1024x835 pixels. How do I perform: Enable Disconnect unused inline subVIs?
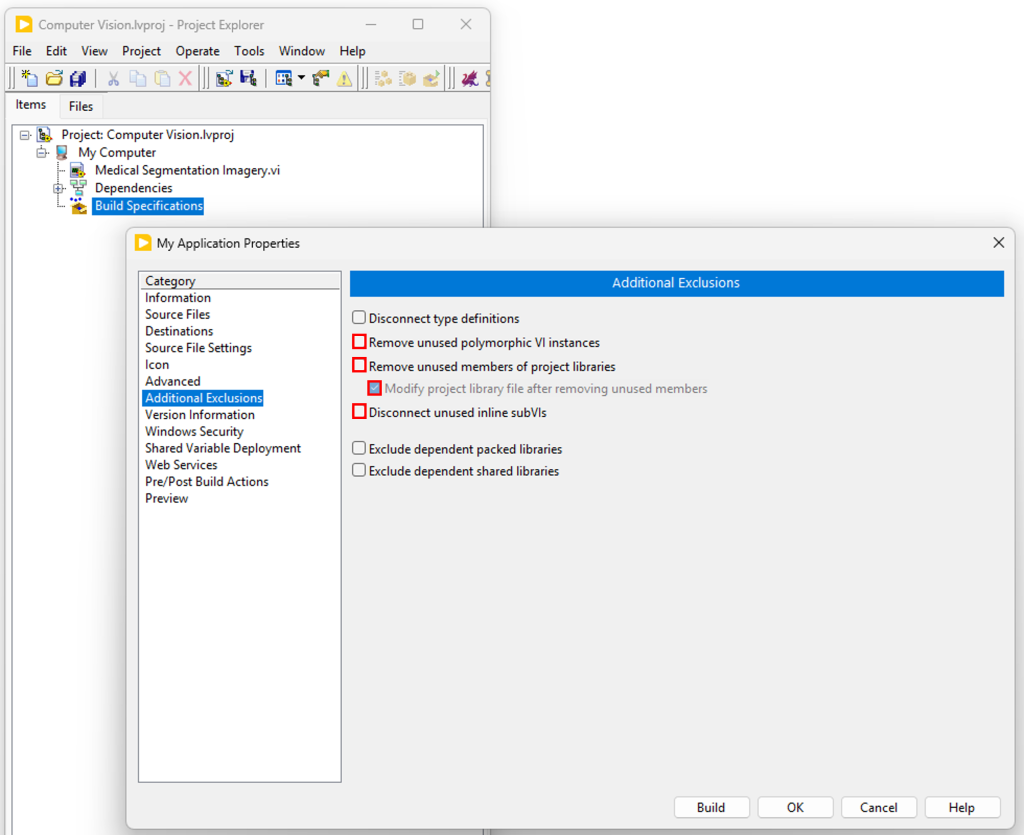point(359,411)
